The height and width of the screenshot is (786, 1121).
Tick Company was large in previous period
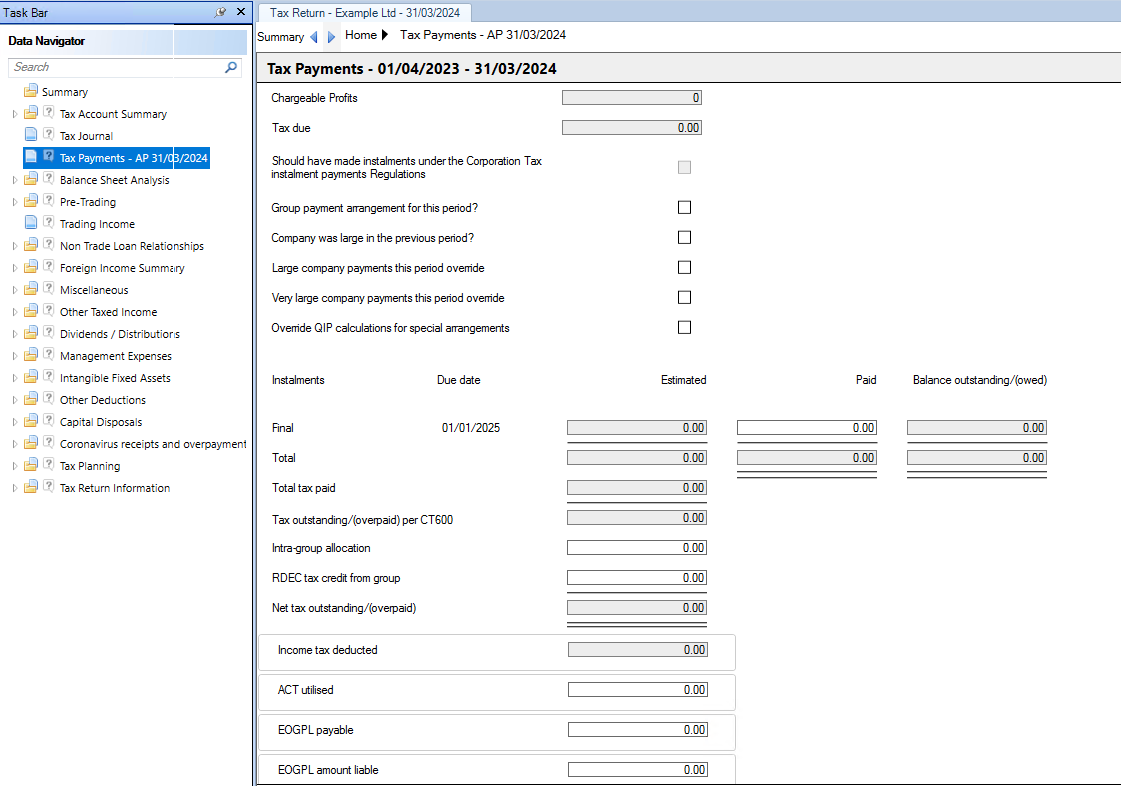(684, 237)
